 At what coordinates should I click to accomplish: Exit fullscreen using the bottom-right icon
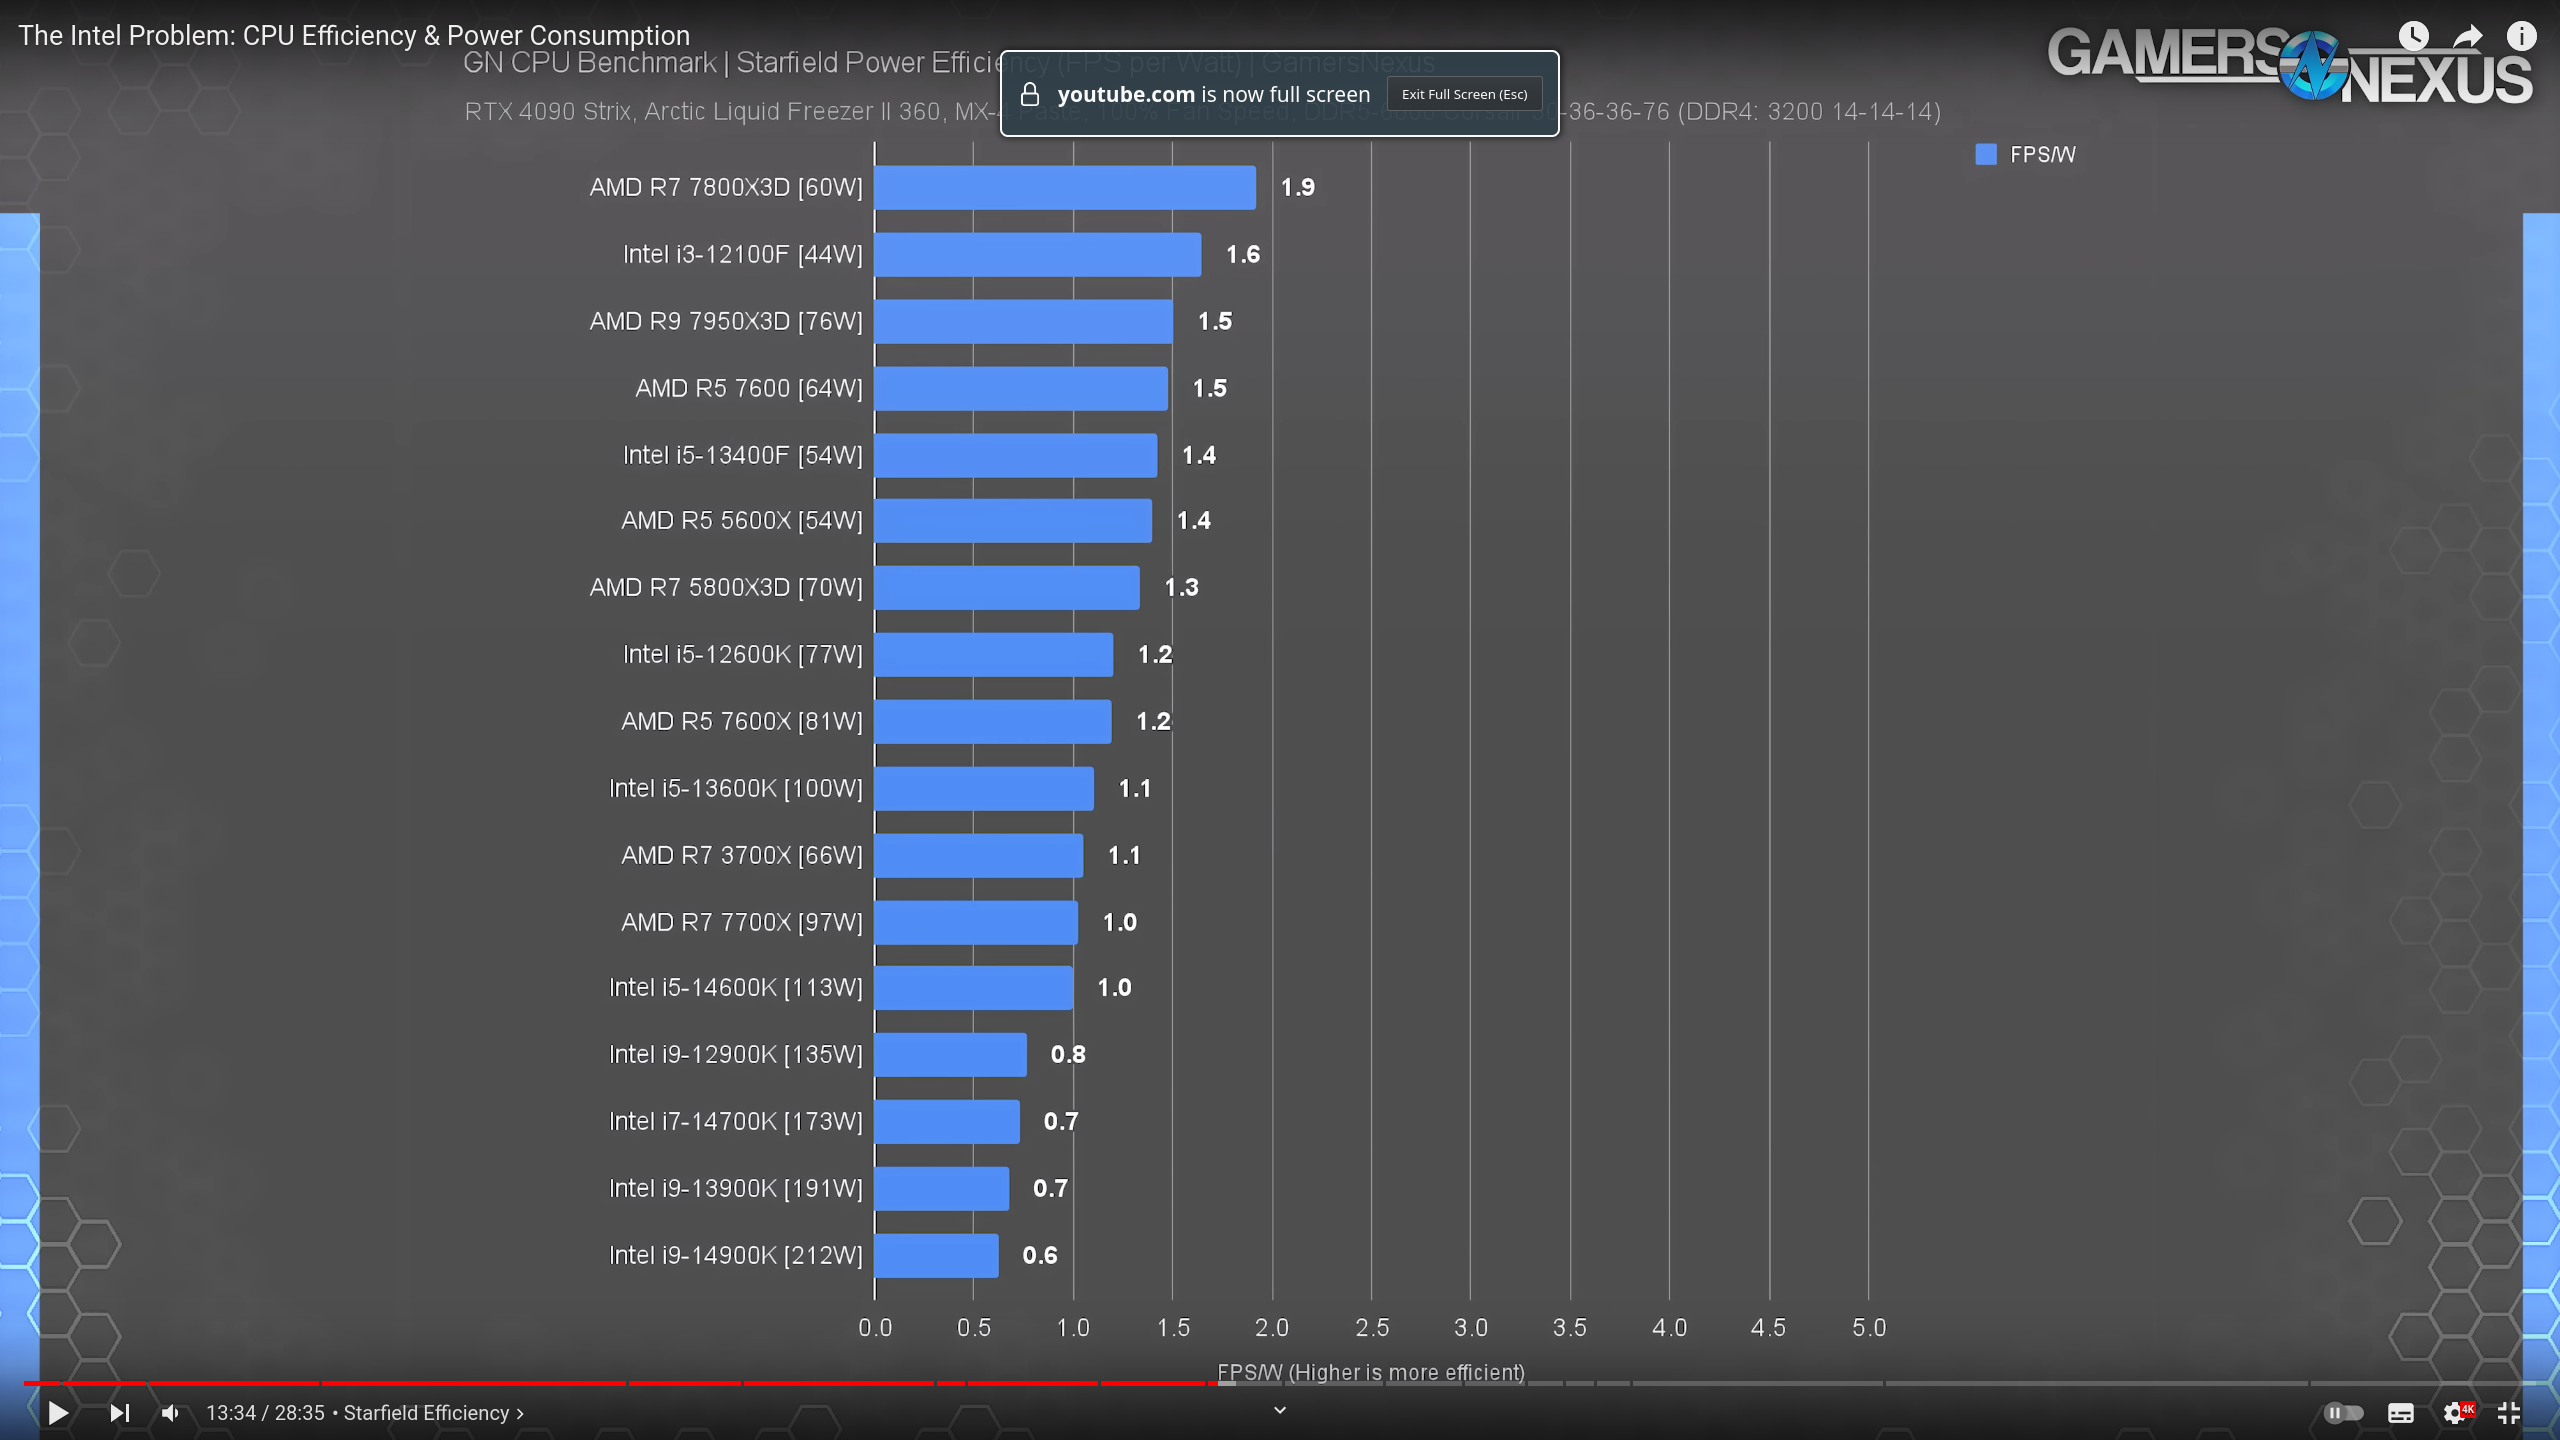pos(2508,1413)
